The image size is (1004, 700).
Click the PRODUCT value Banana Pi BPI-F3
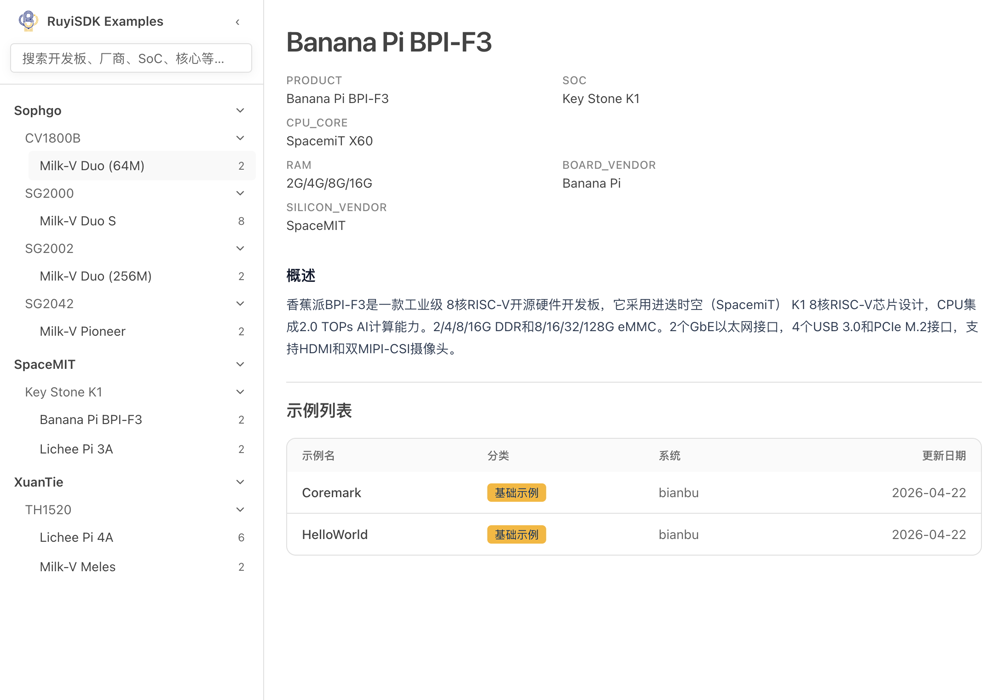point(337,99)
